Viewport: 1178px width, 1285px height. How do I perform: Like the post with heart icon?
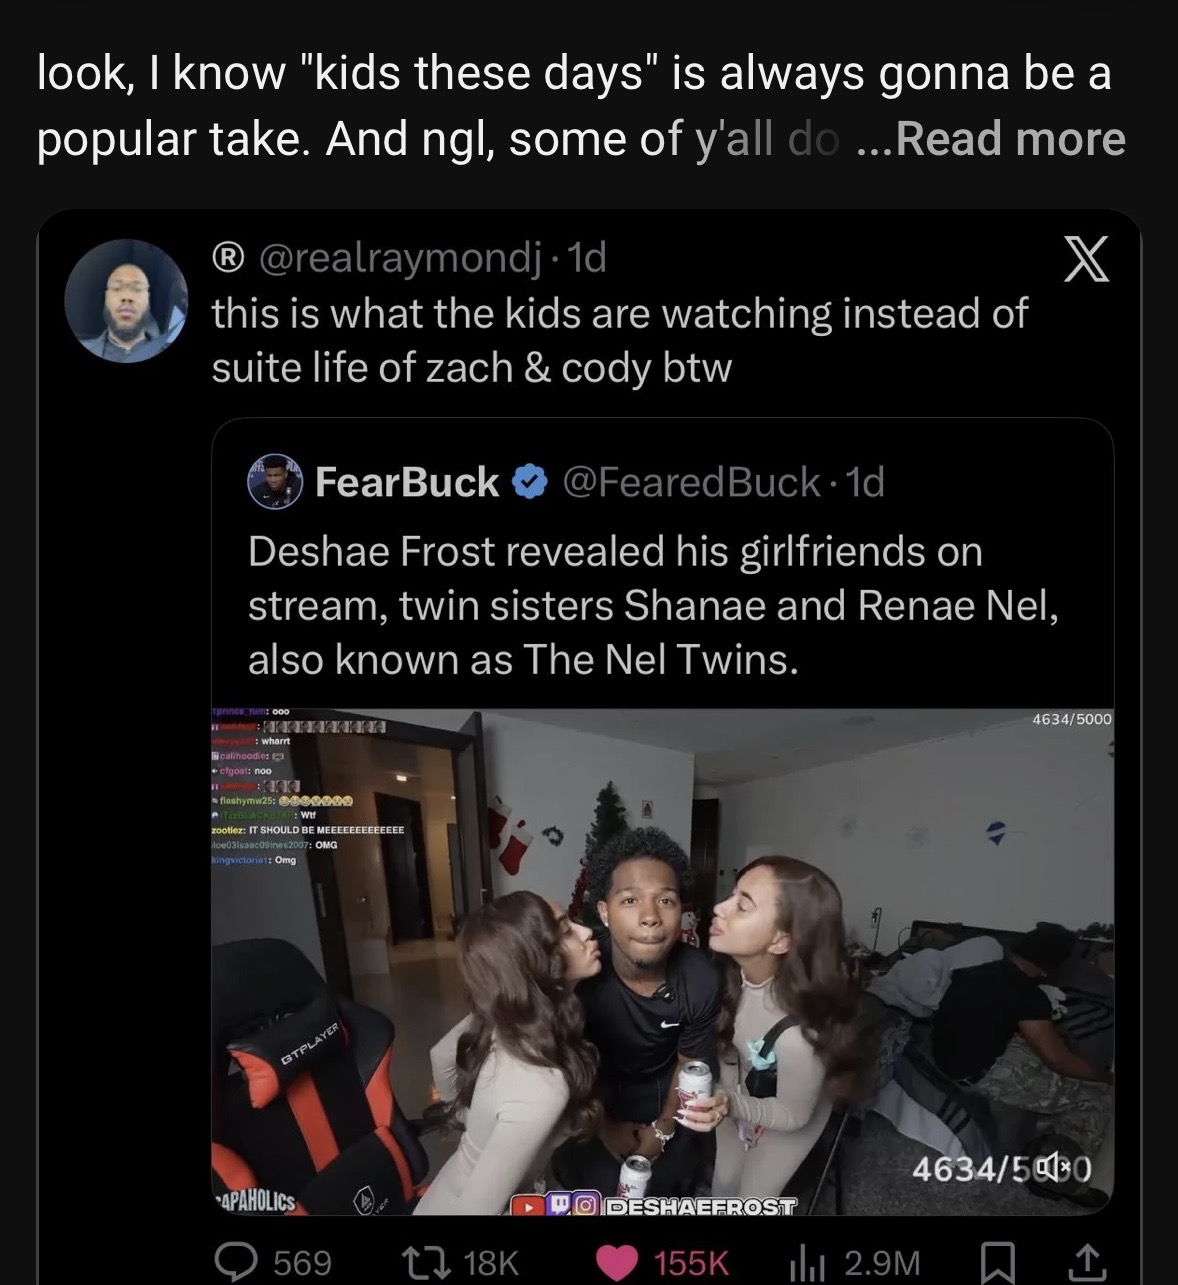tap(617, 1261)
